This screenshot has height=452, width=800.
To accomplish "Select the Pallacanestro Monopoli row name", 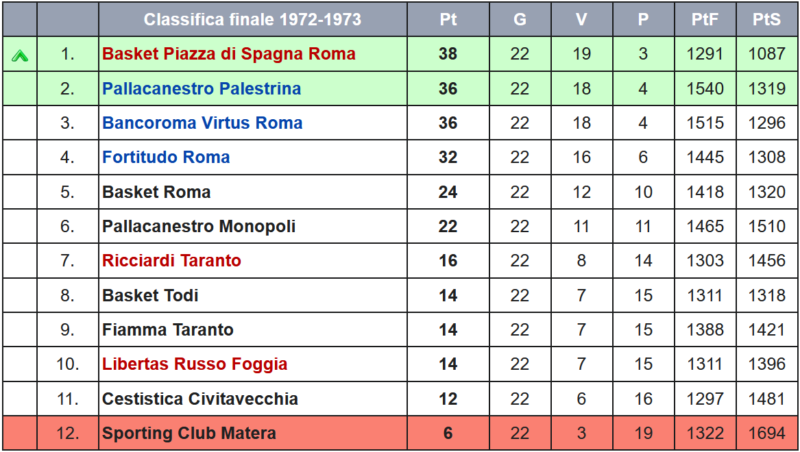I will (x=198, y=227).
